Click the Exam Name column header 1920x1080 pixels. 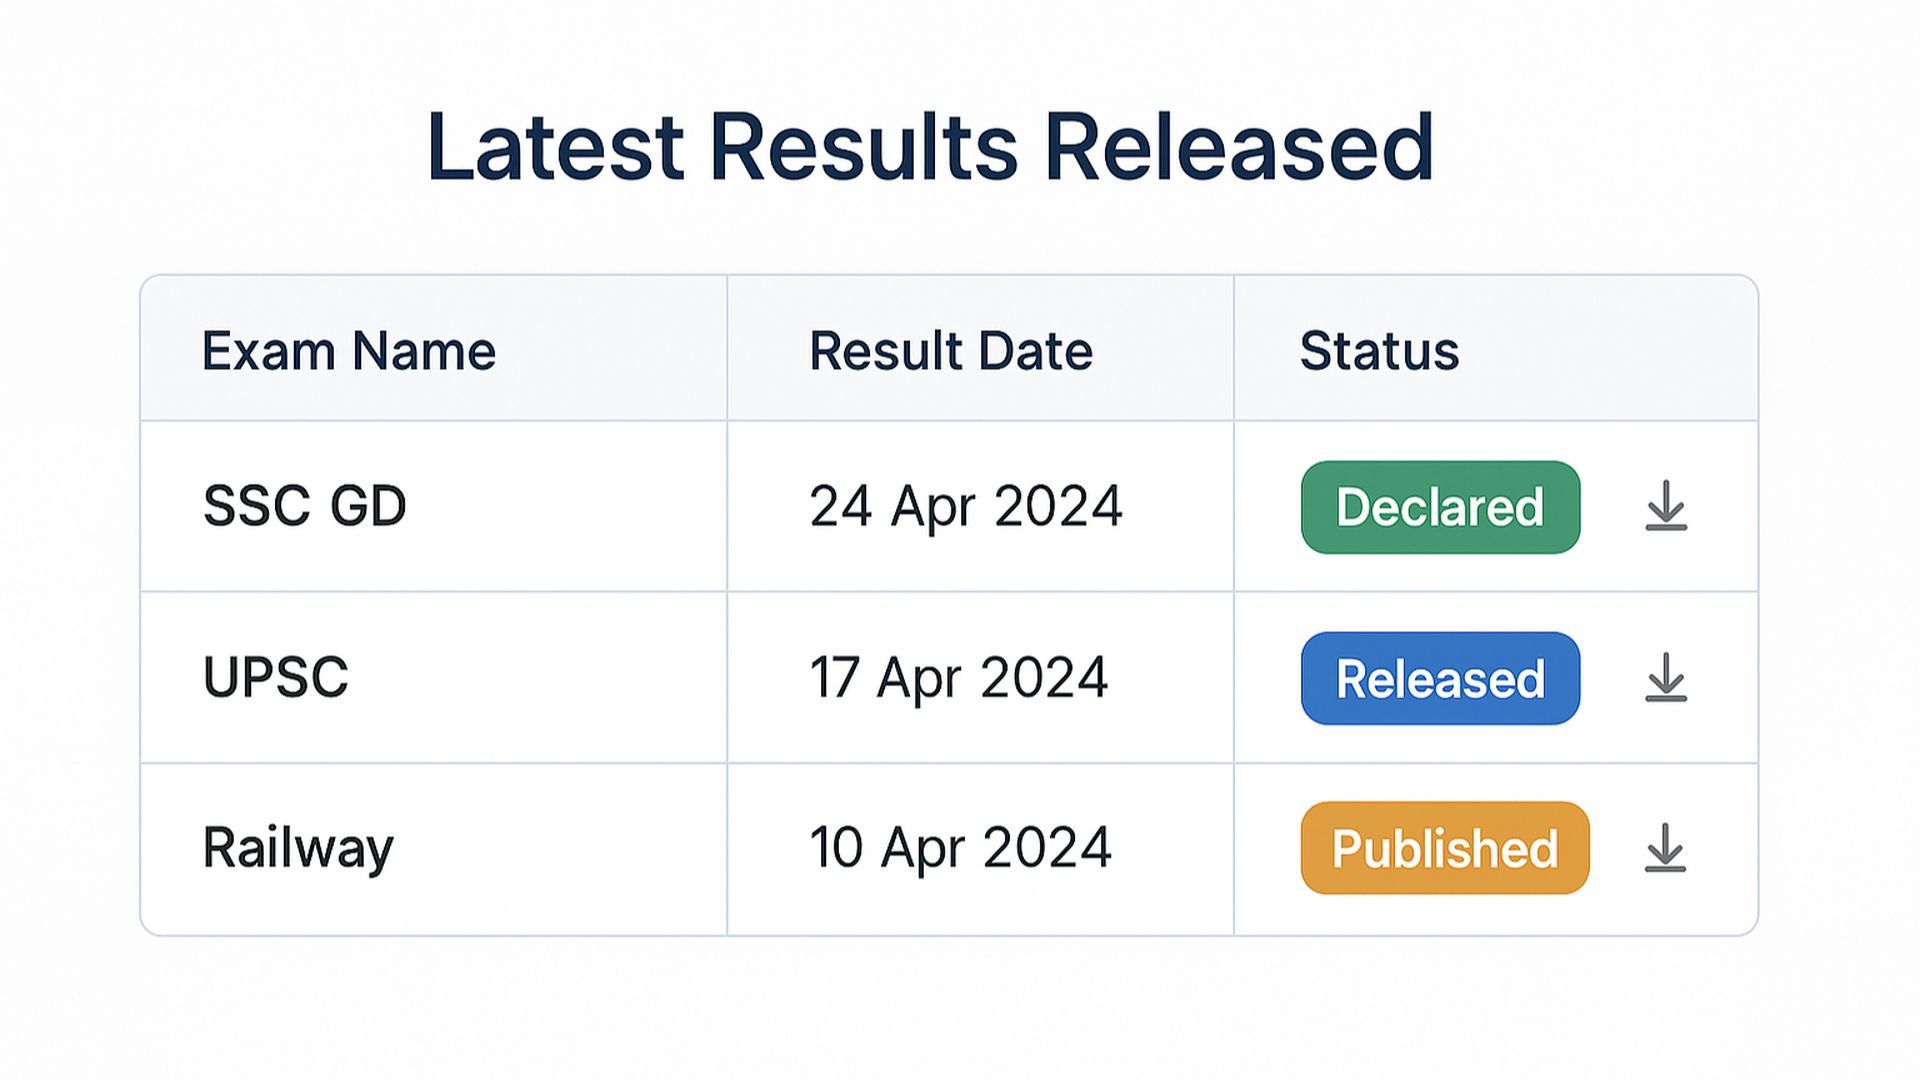tap(349, 350)
